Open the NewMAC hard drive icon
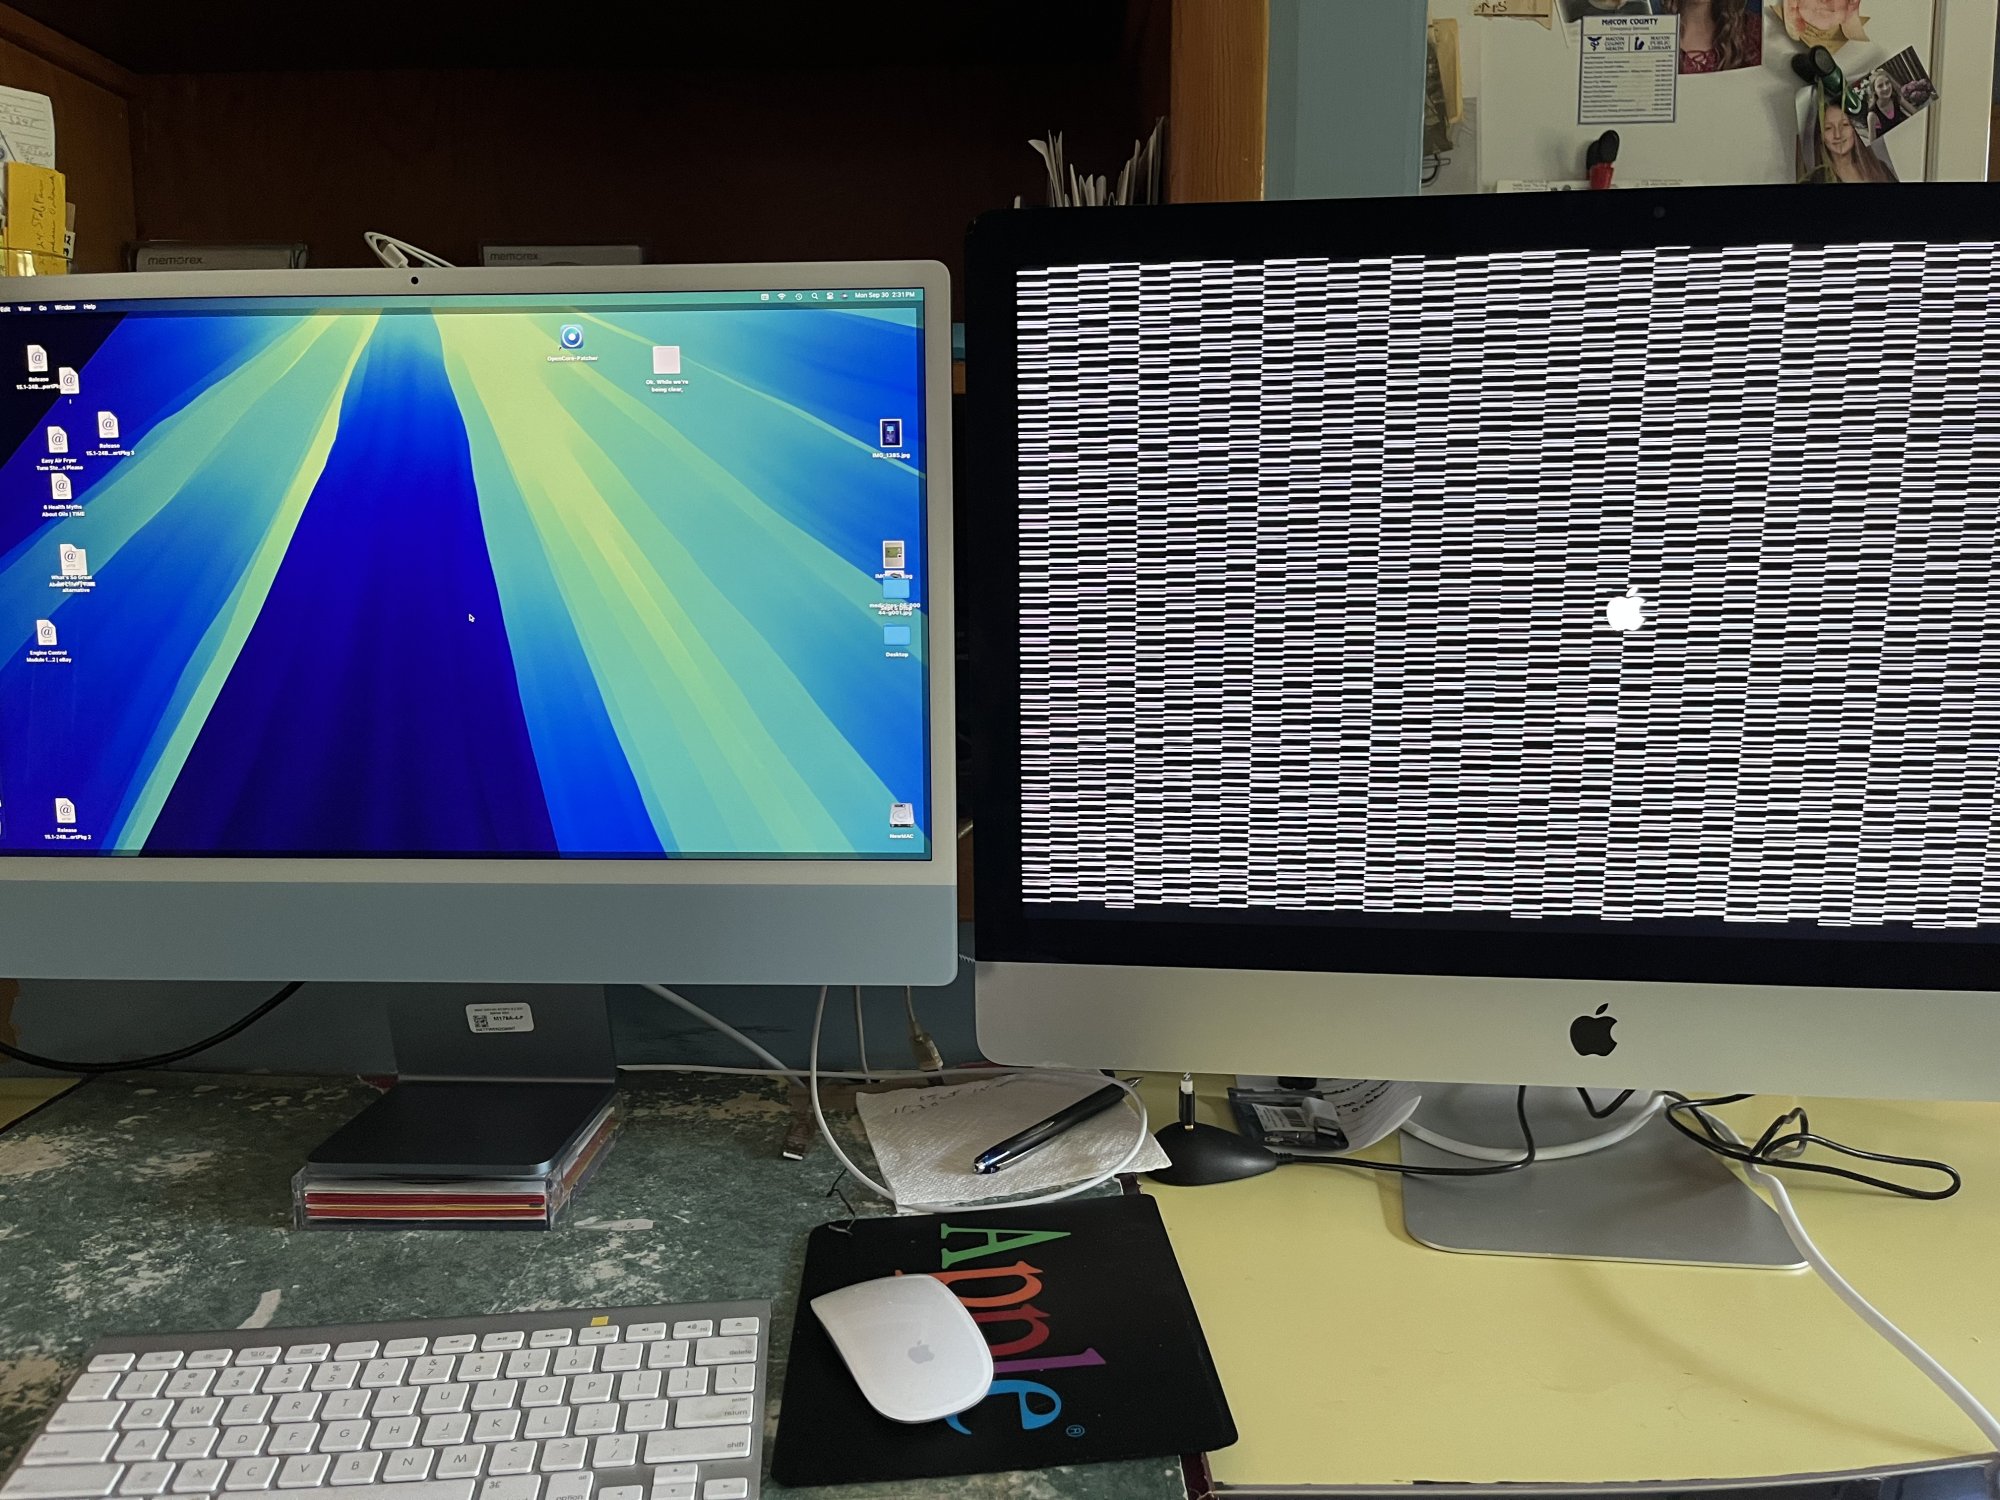Screen dimensions: 2000x1500 (x=900, y=814)
